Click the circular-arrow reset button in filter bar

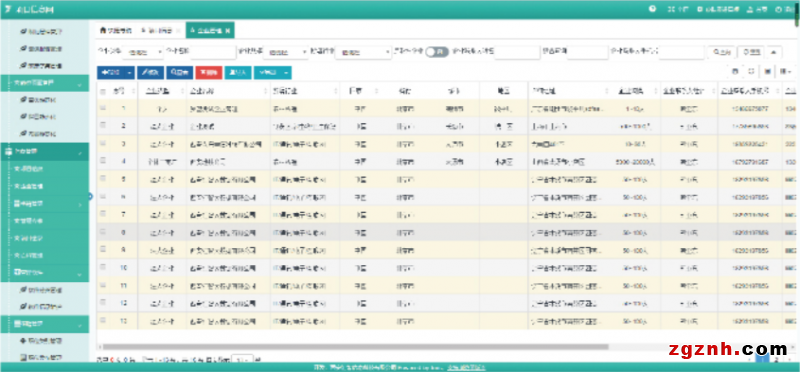(752, 52)
